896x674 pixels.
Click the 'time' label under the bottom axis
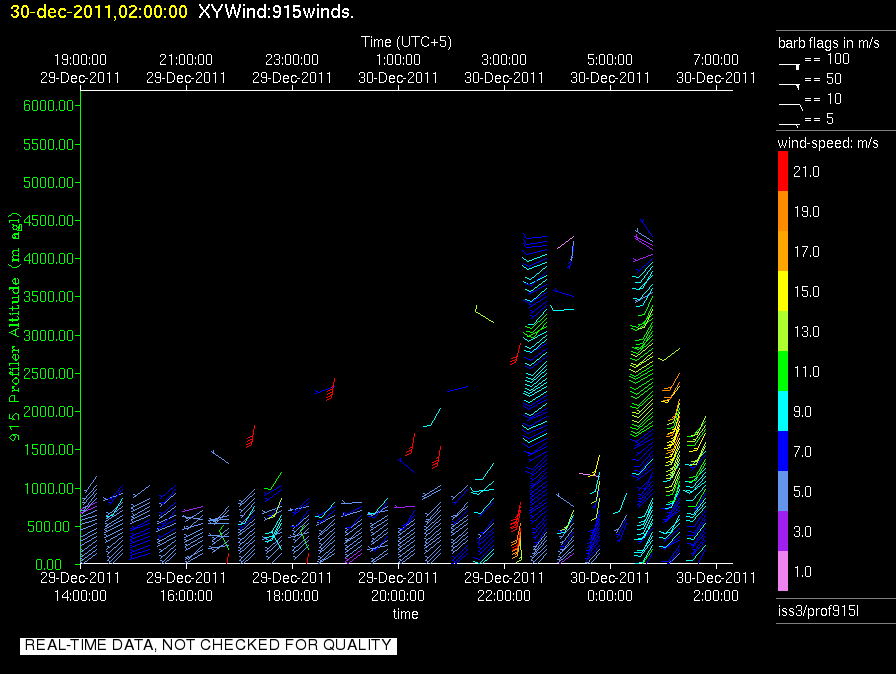click(406, 614)
